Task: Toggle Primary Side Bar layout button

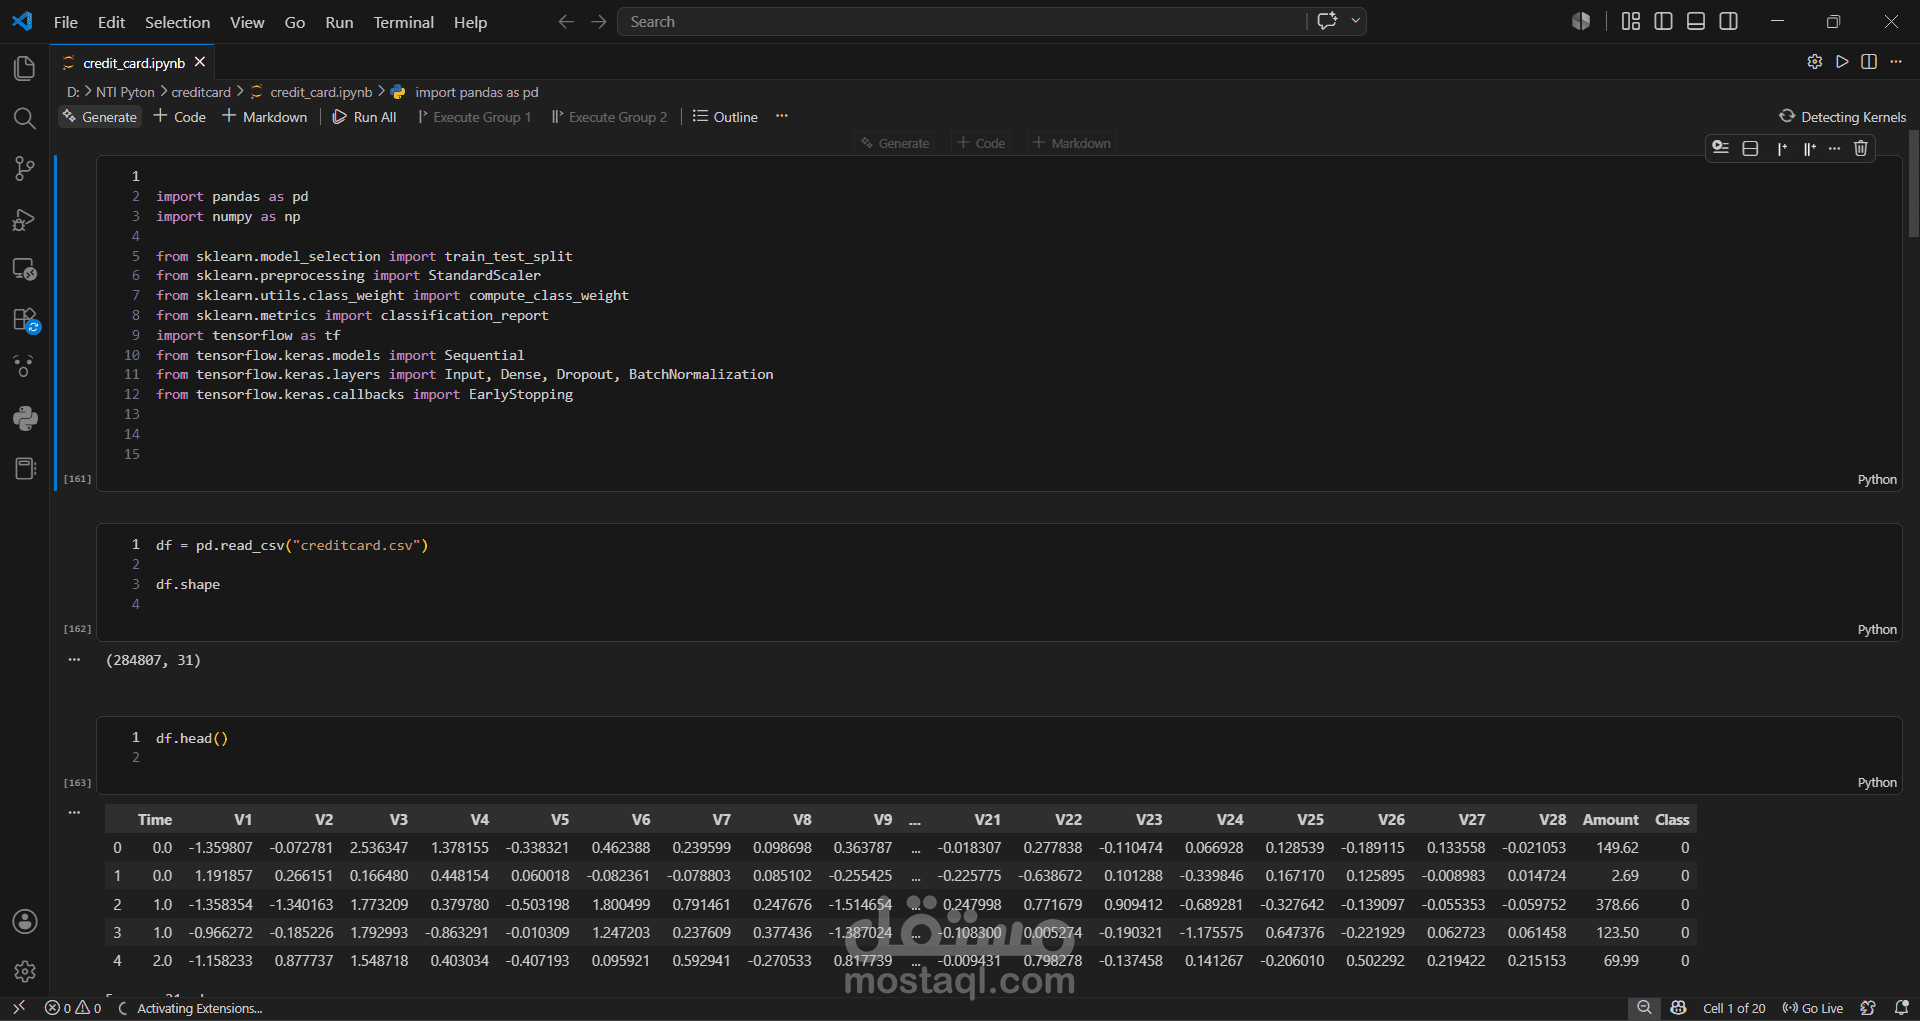Action: (1664, 21)
